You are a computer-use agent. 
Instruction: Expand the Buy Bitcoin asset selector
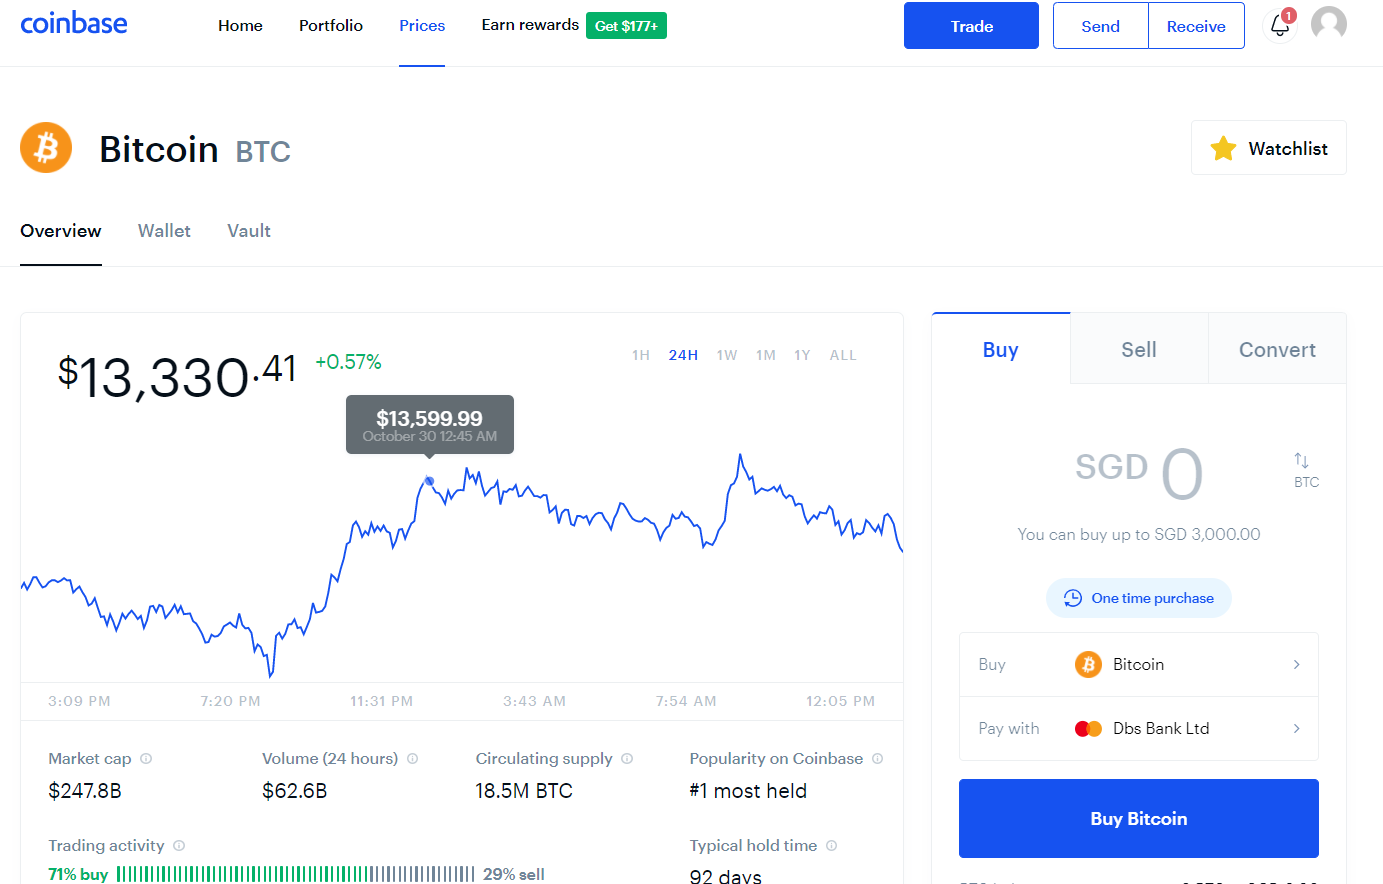point(1139,665)
